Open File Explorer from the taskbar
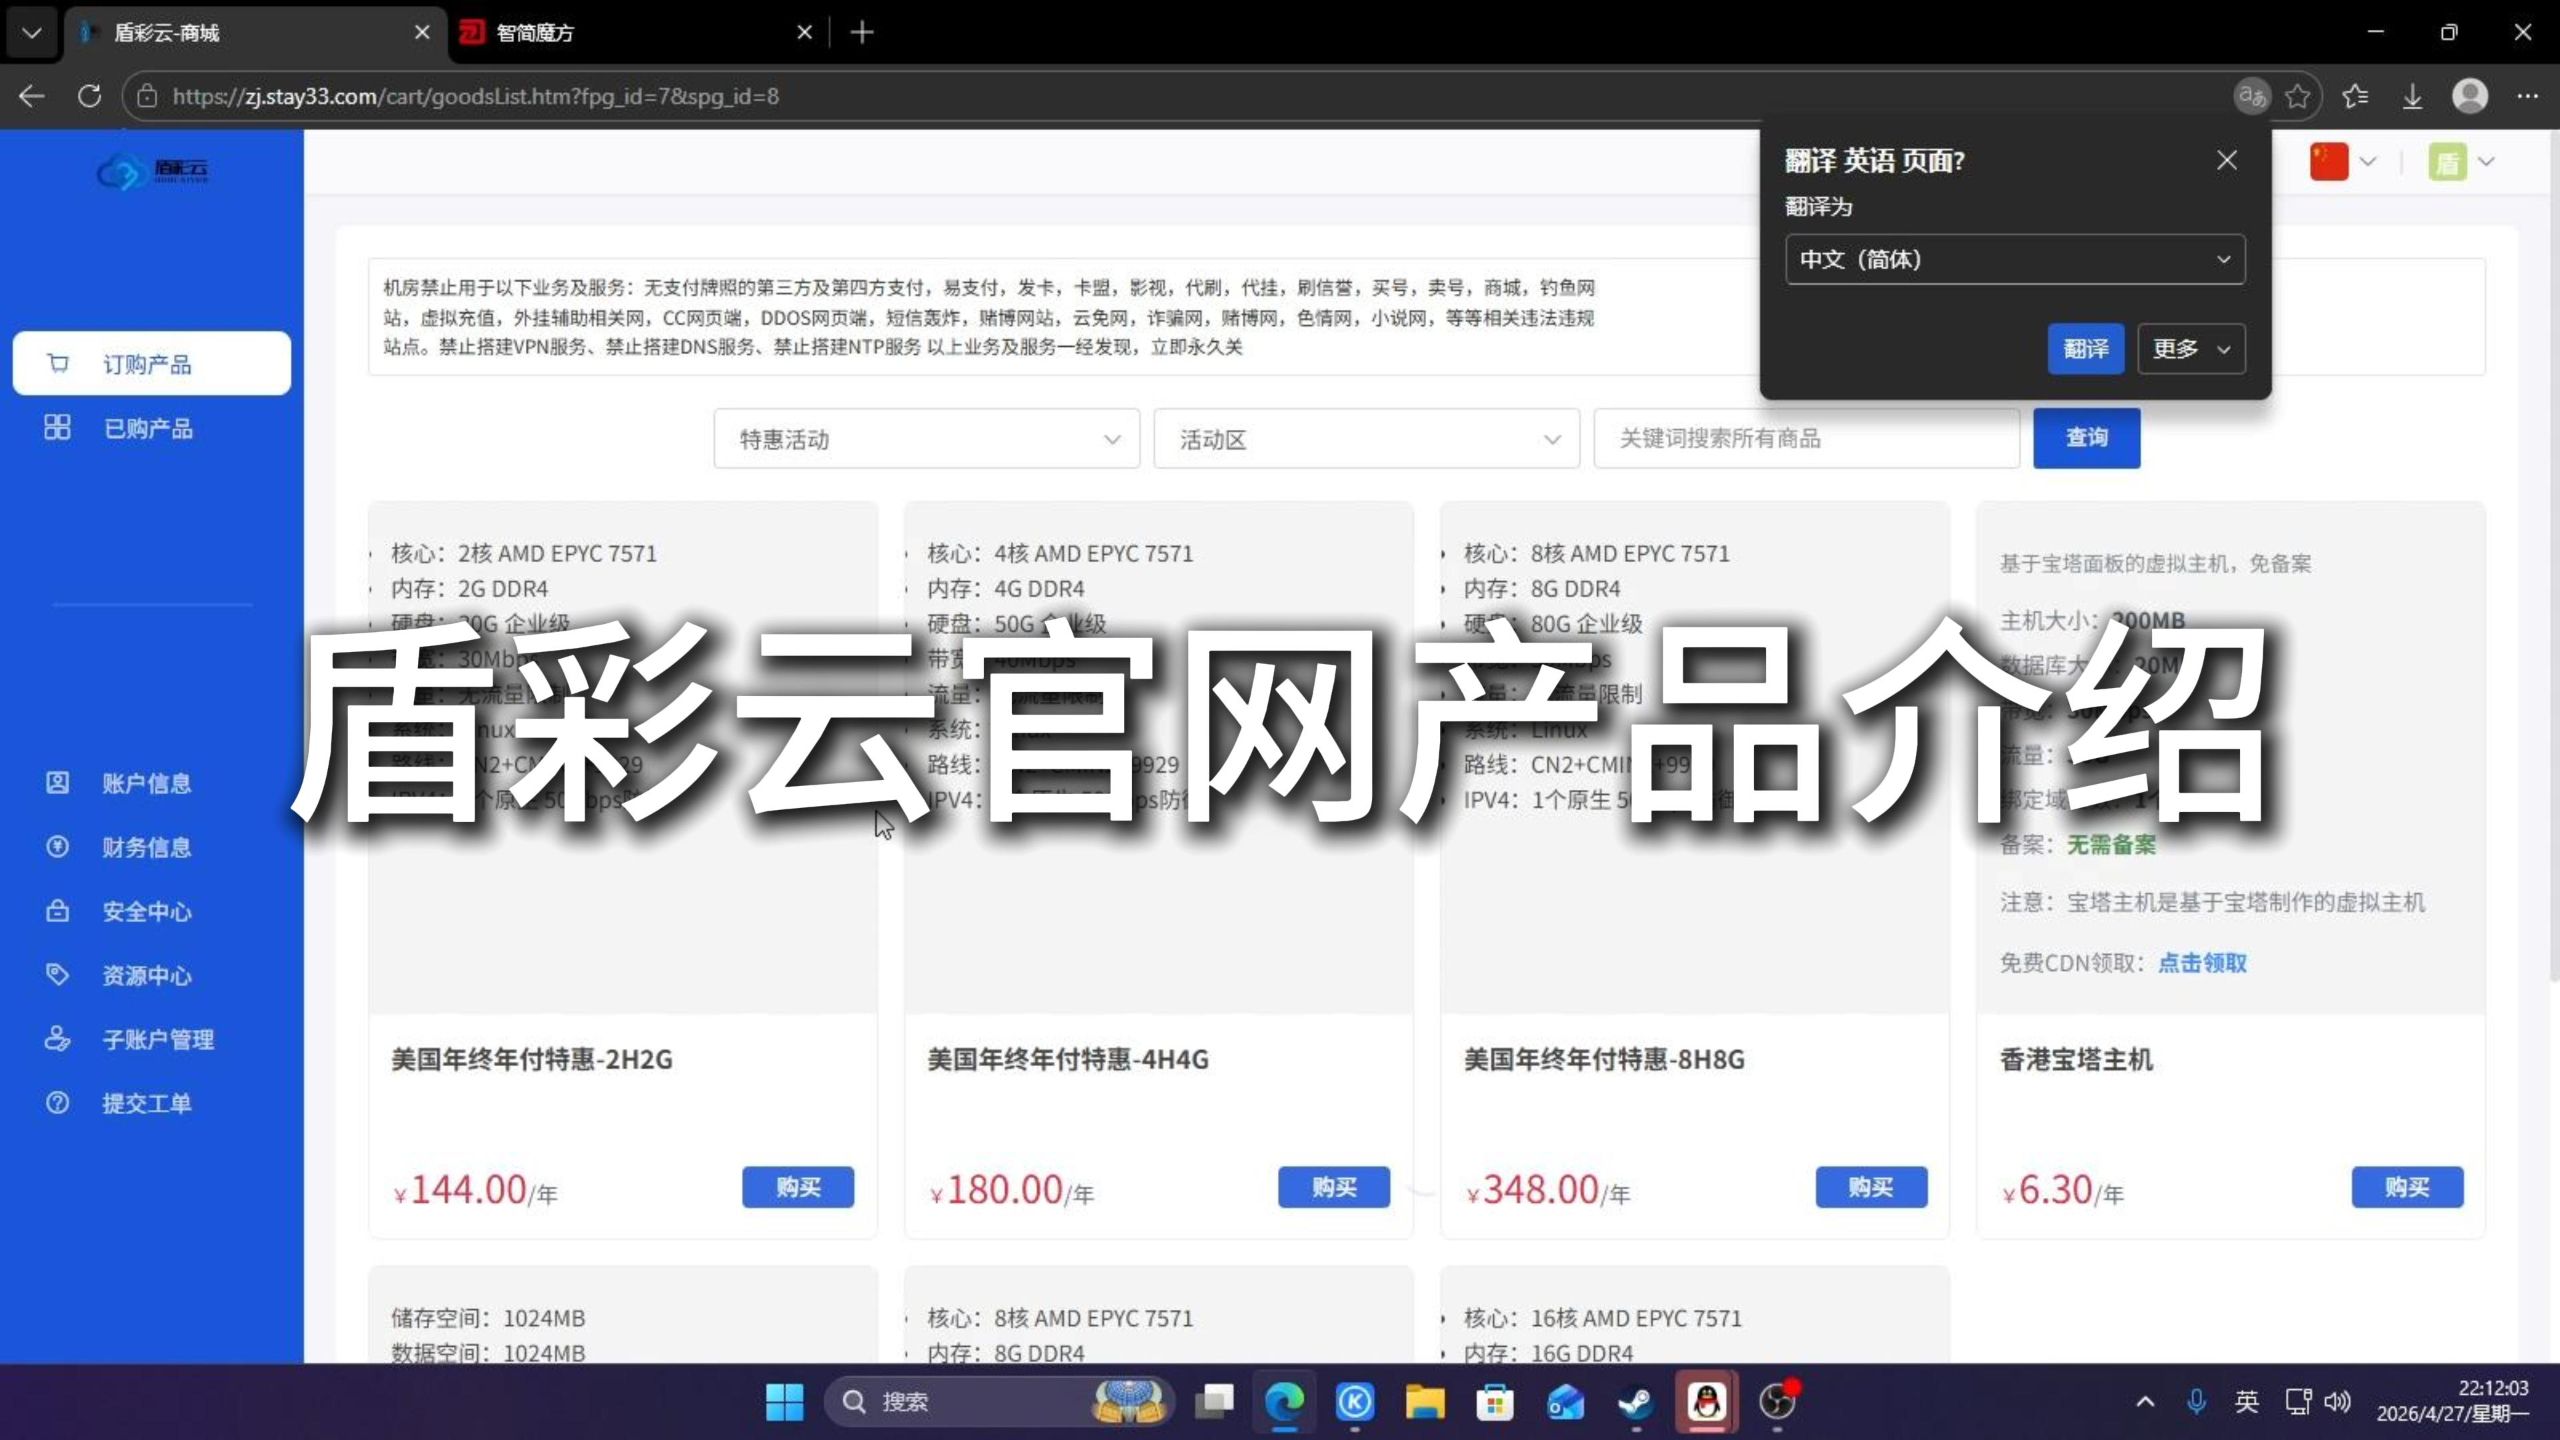Viewport: 2560px width, 1440px height. (x=1425, y=1402)
